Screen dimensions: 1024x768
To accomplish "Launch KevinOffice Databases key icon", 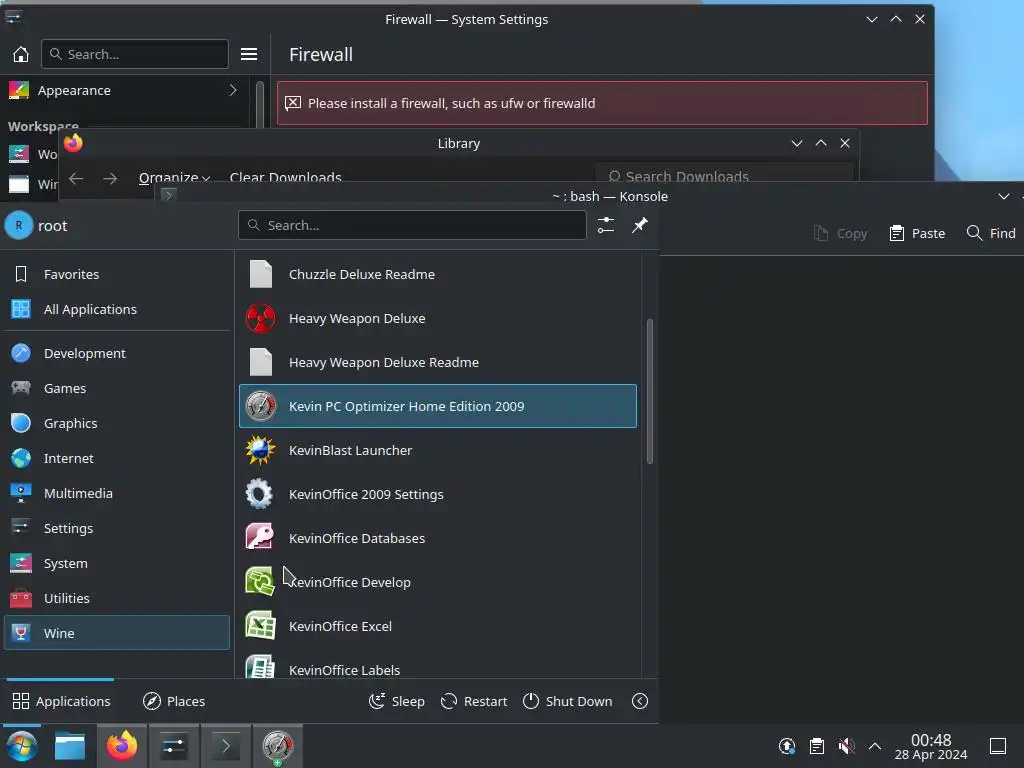I will coord(260,537).
